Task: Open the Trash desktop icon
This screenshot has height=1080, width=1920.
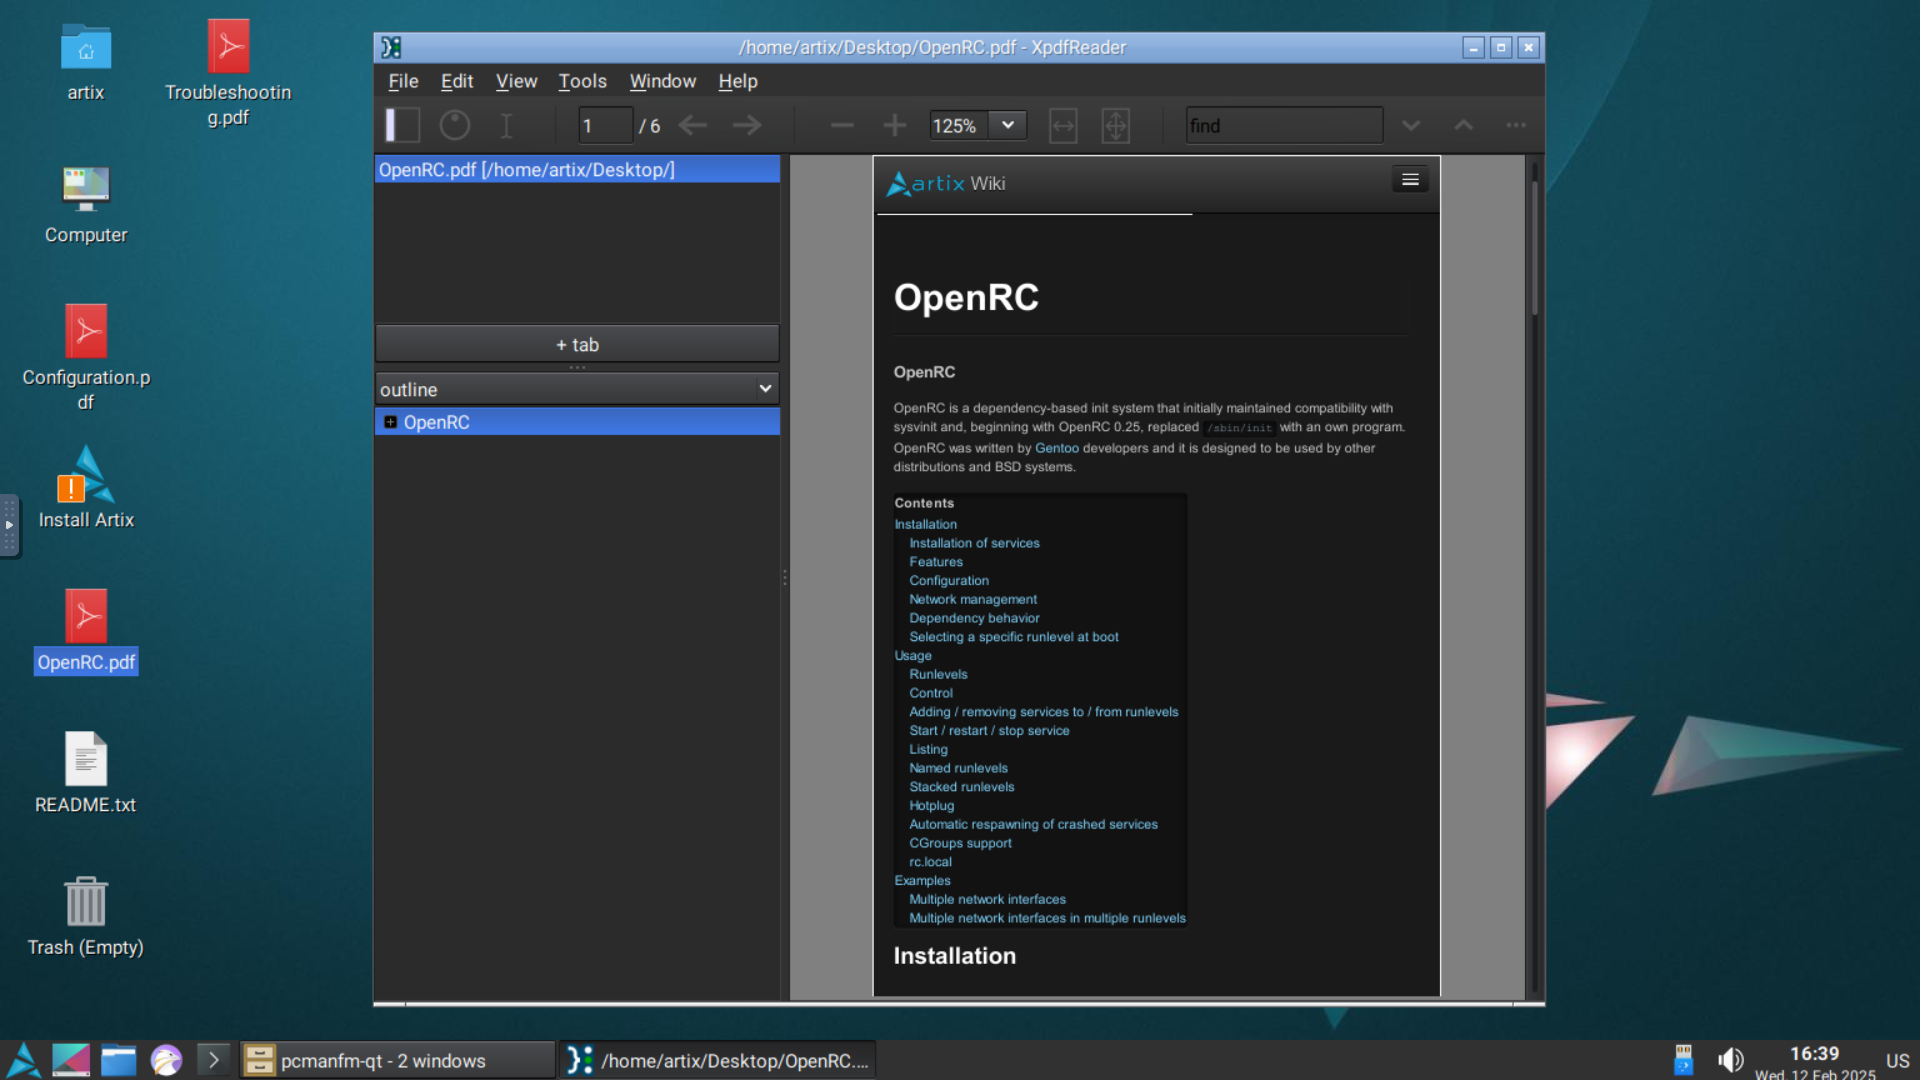Action: pyautogui.click(x=86, y=916)
